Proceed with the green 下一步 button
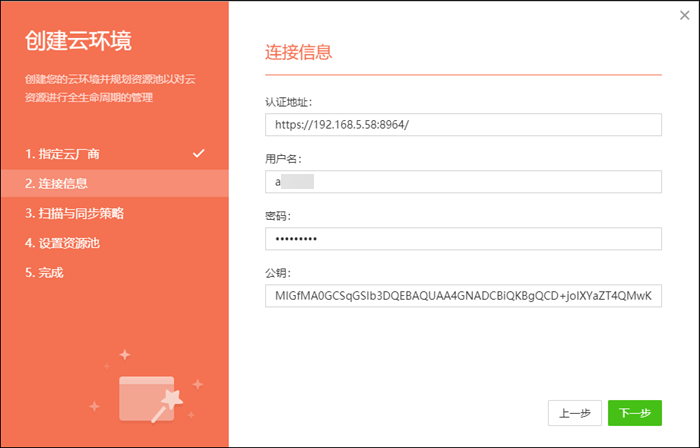This screenshot has width=700, height=448. [634, 413]
